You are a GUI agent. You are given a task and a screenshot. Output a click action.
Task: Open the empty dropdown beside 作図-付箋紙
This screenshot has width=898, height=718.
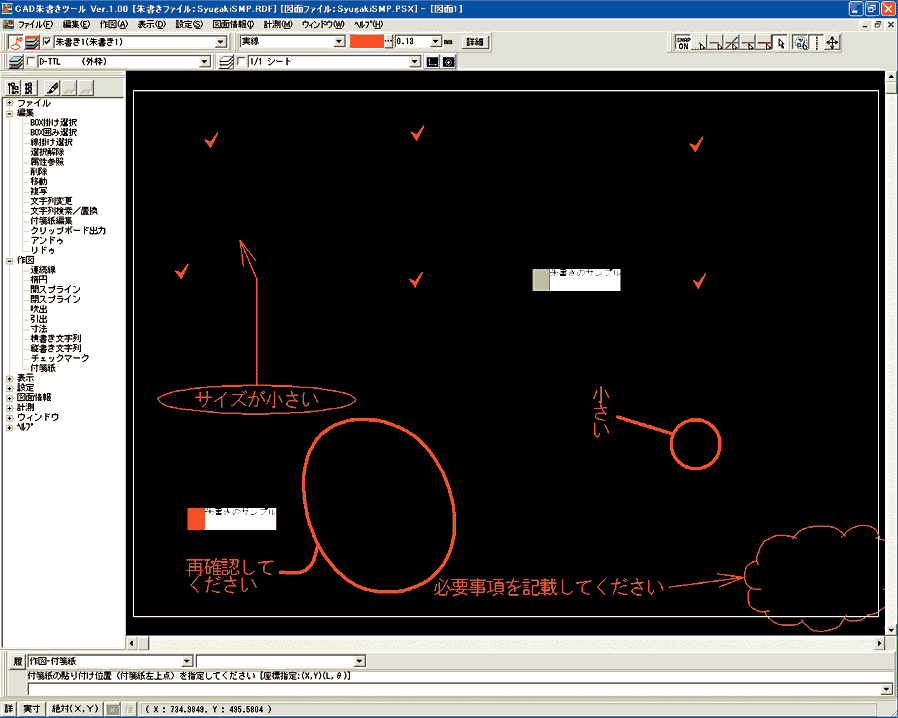click(359, 661)
